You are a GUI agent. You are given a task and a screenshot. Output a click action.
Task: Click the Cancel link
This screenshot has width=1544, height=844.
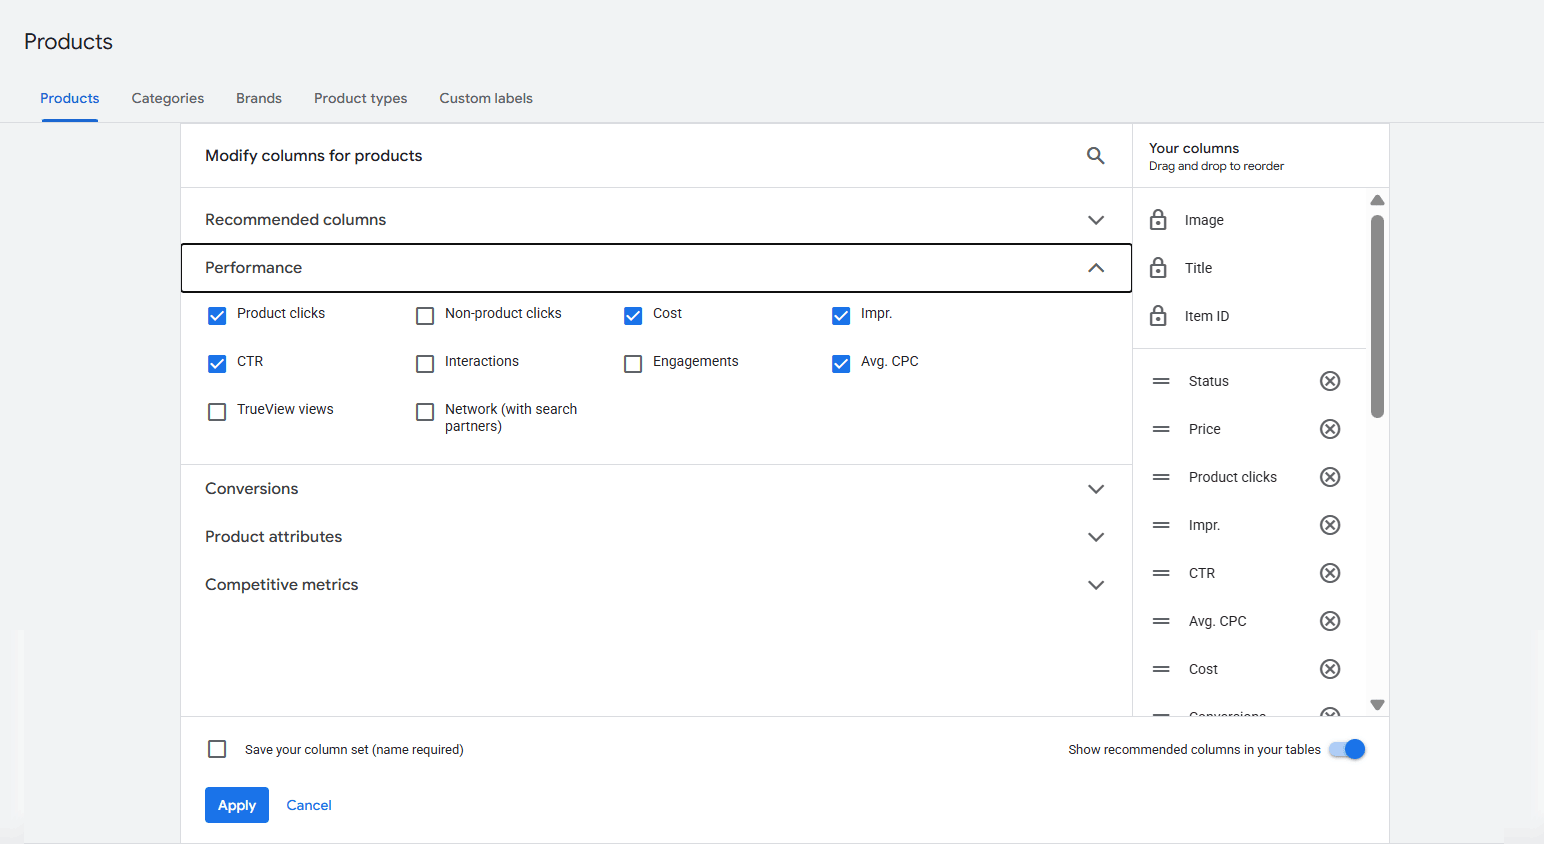pos(309,805)
